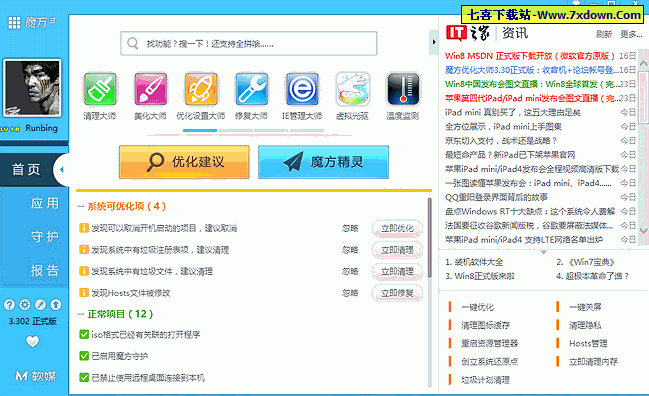Open the 温度监测 thermometer icon
This screenshot has width=649, height=396.
coord(403,89)
